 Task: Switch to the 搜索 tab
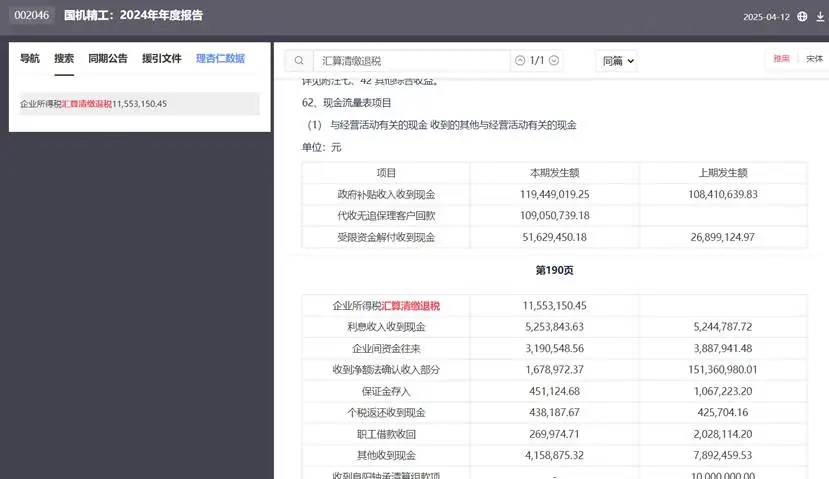64,58
